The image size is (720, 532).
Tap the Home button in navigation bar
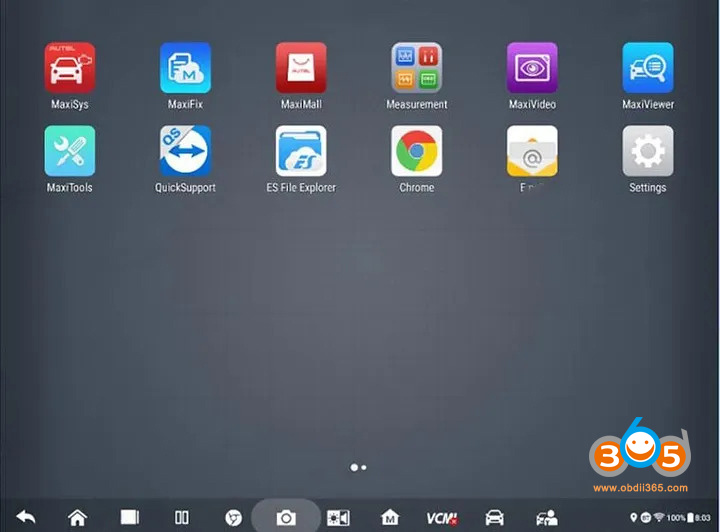(78, 518)
